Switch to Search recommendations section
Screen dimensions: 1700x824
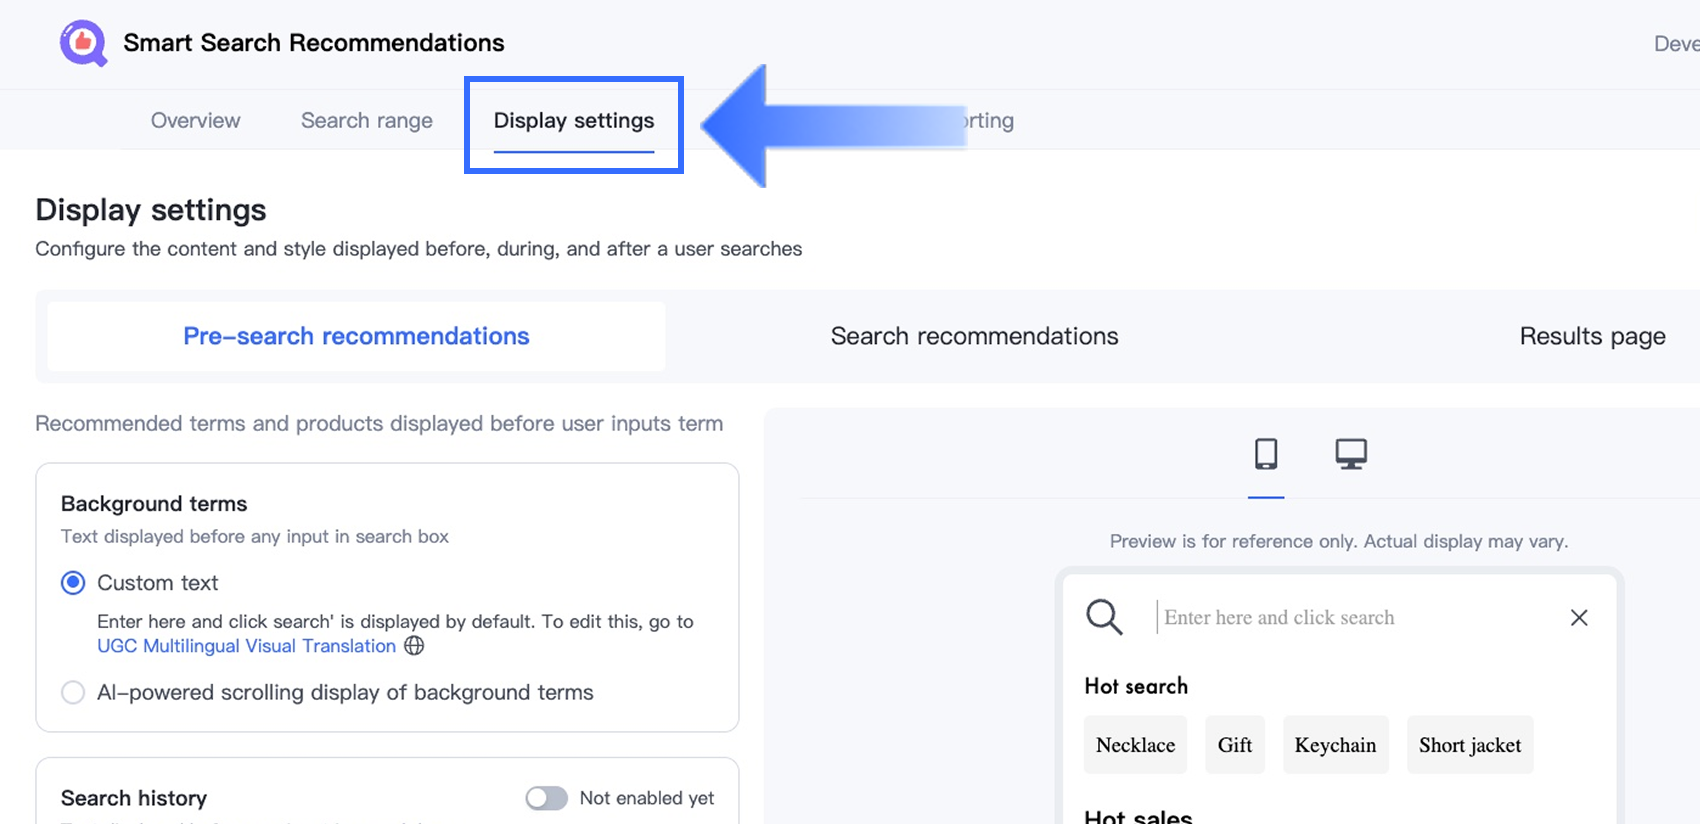click(x=974, y=336)
